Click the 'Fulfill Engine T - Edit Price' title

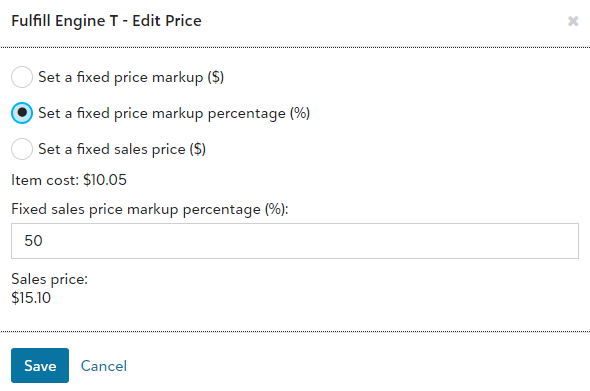(106, 21)
